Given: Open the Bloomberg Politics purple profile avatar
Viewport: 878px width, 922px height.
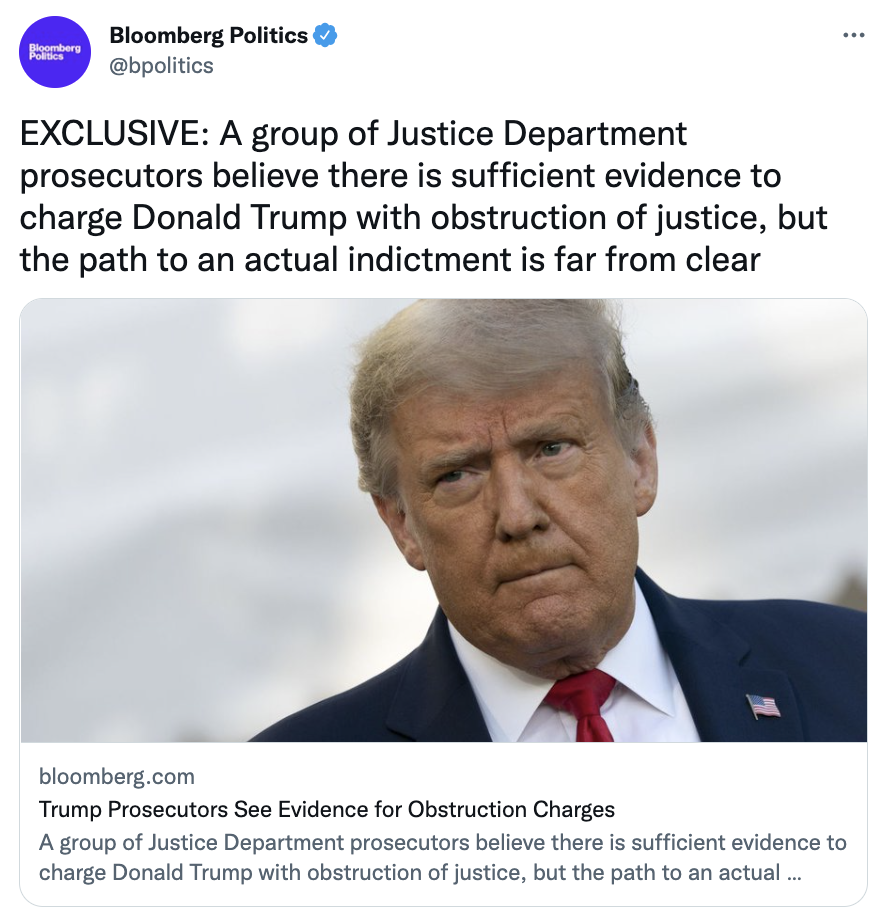Looking at the screenshot, I should (x=55, y=52).
